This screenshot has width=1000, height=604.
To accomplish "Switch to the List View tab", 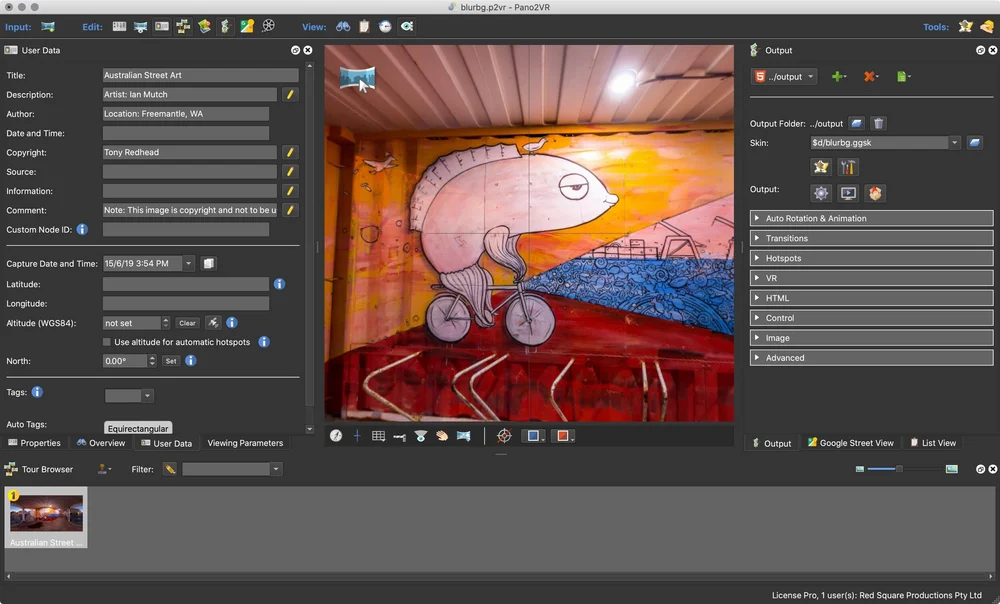I will (x=933, y=443).
